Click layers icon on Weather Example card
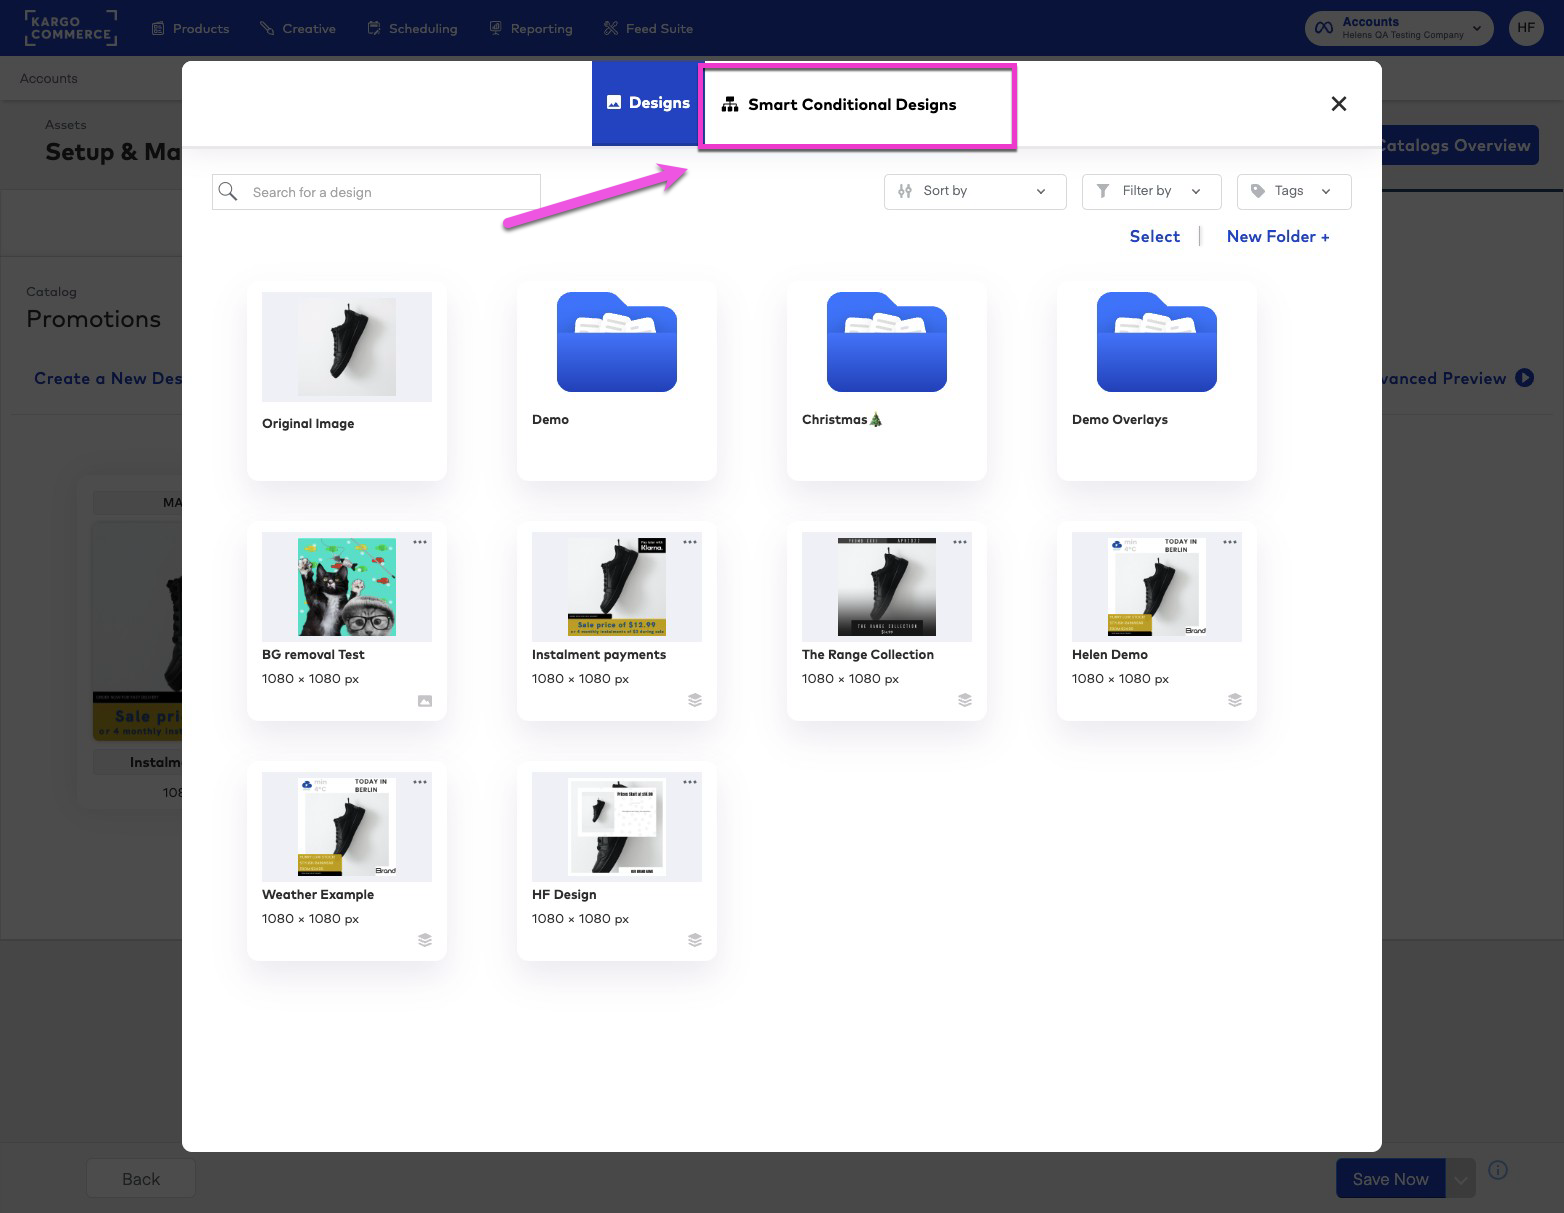The height and width of the screenshot is (1213, 1564). 425,940
